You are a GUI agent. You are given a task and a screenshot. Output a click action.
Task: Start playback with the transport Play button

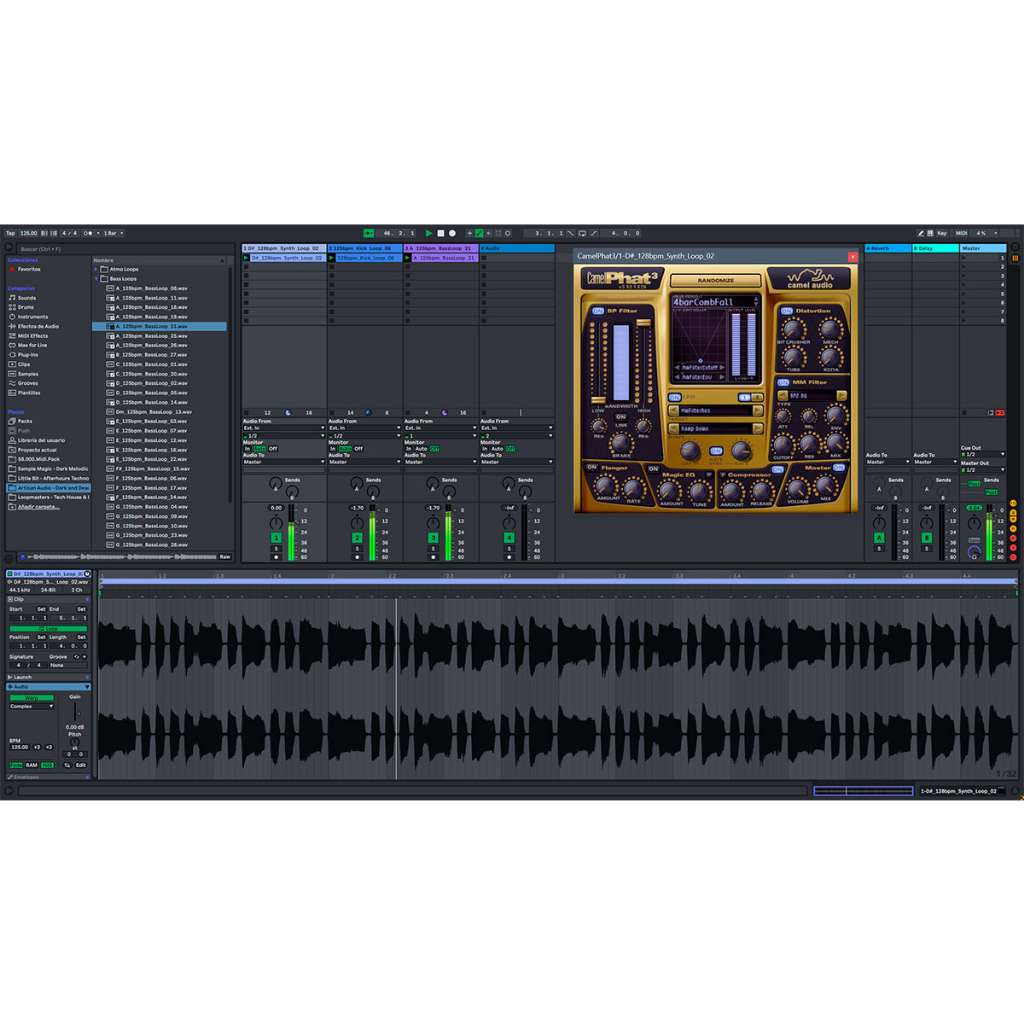[x=428, y=233]
